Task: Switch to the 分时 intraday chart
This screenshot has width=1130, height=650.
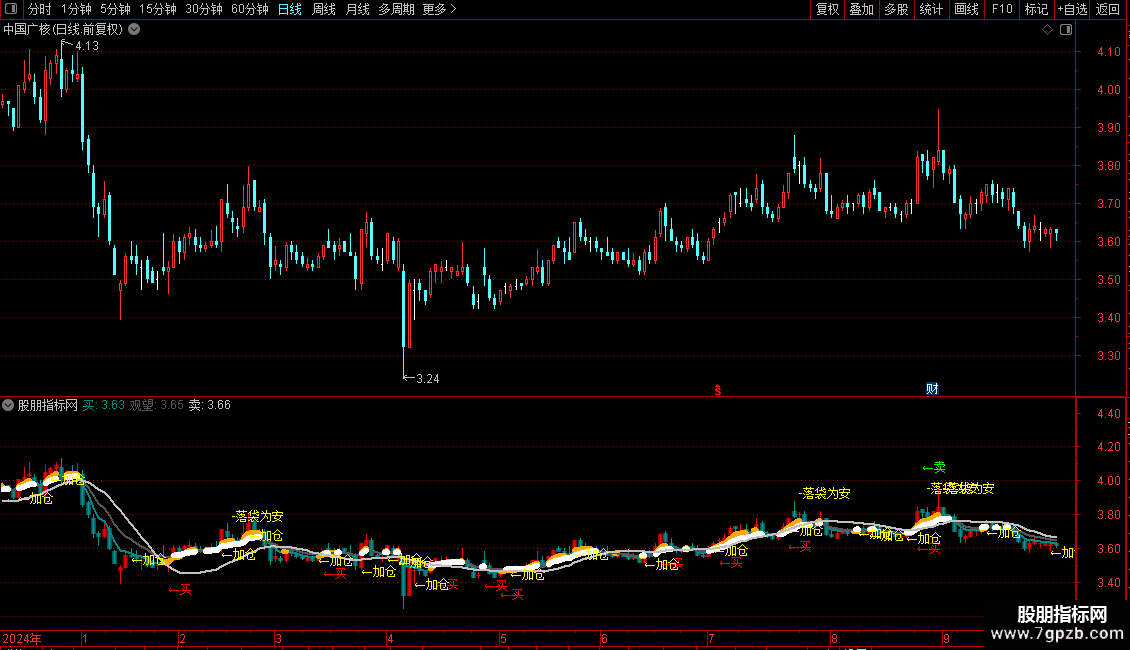Action: click(x=40, y=9)
